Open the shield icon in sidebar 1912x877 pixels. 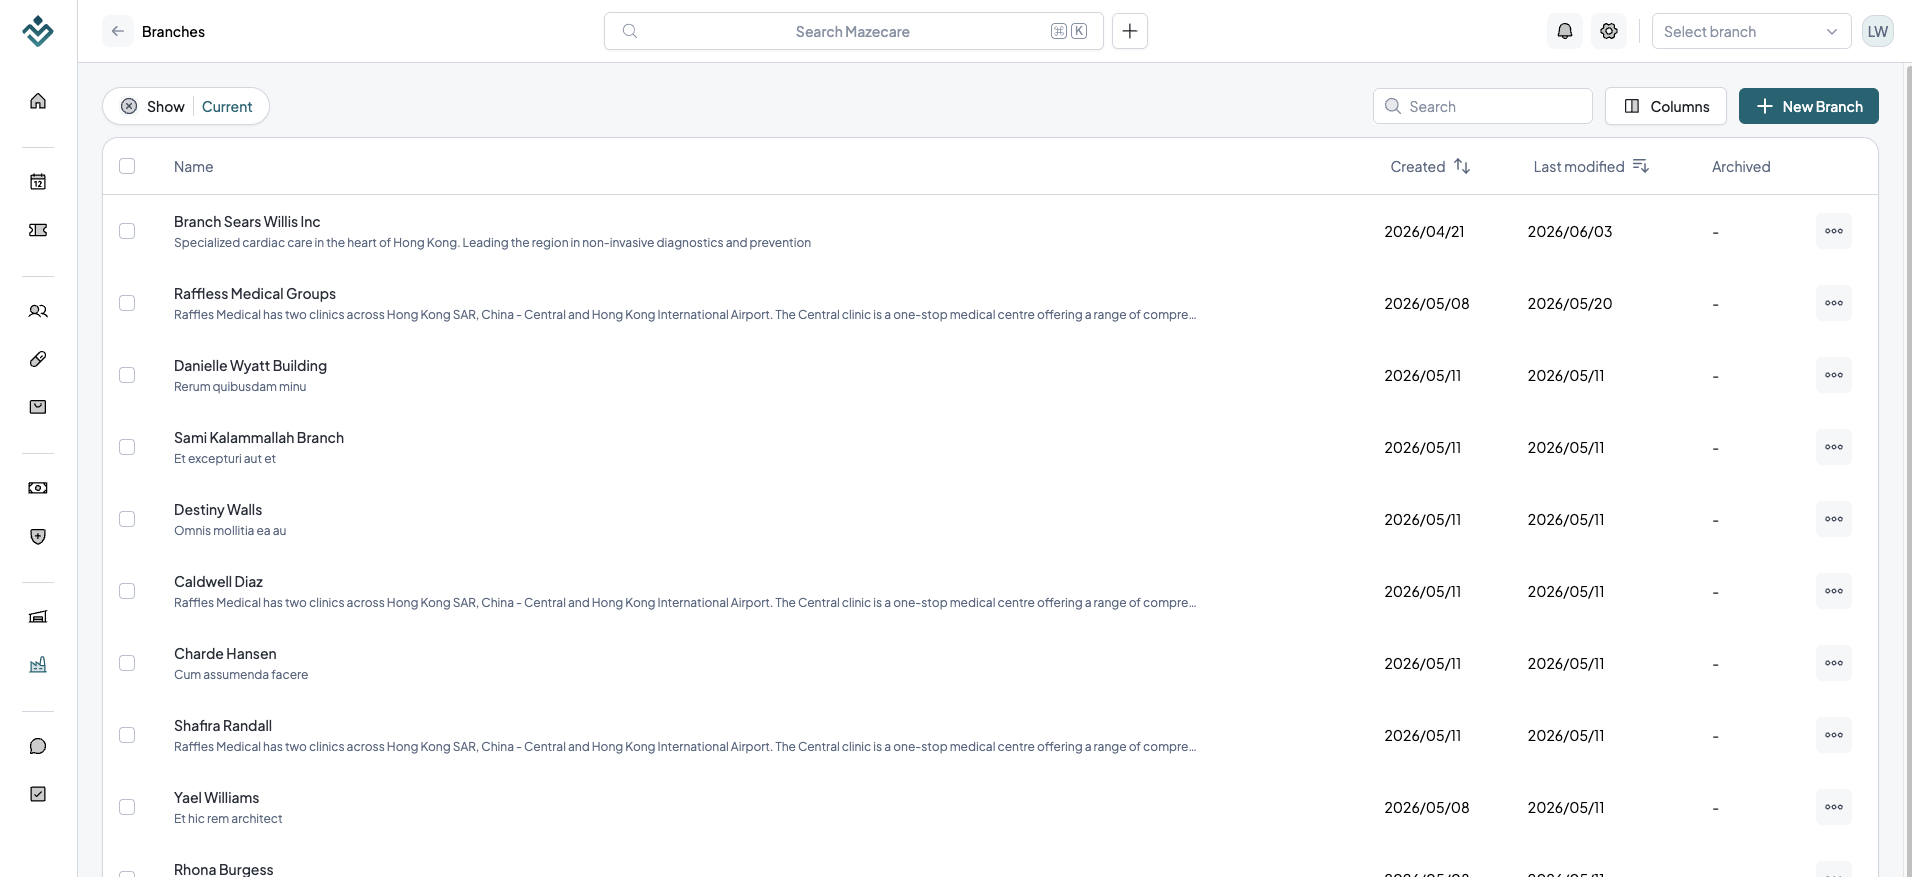[x=38, y=537]
